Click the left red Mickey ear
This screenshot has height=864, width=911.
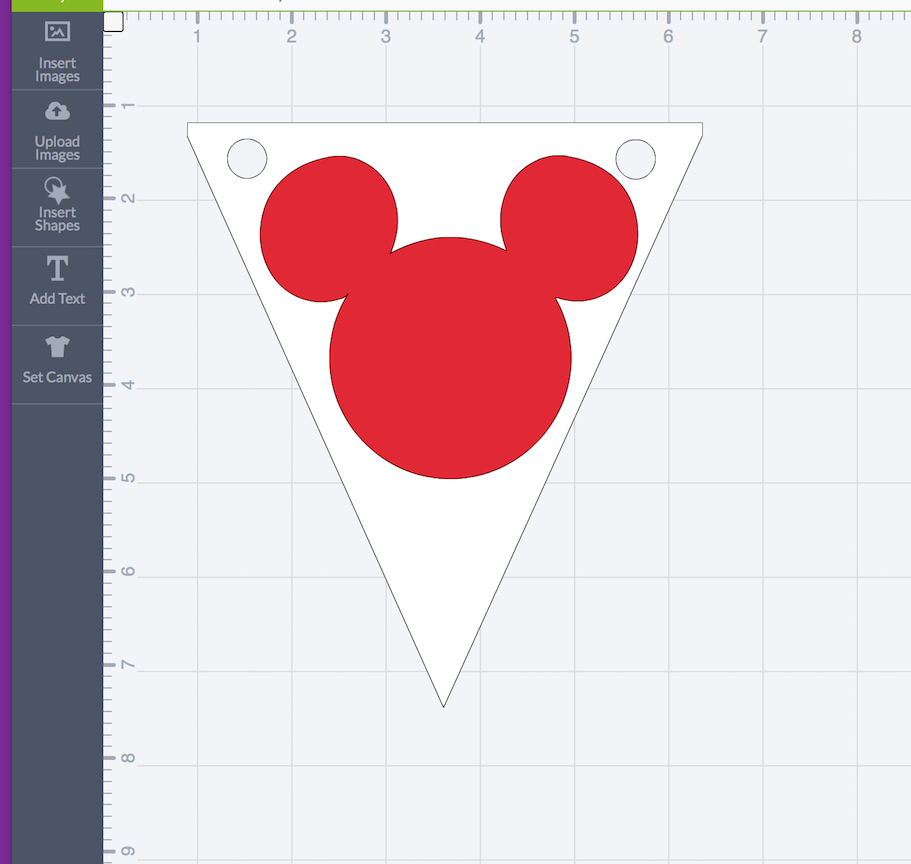(325, 228)
